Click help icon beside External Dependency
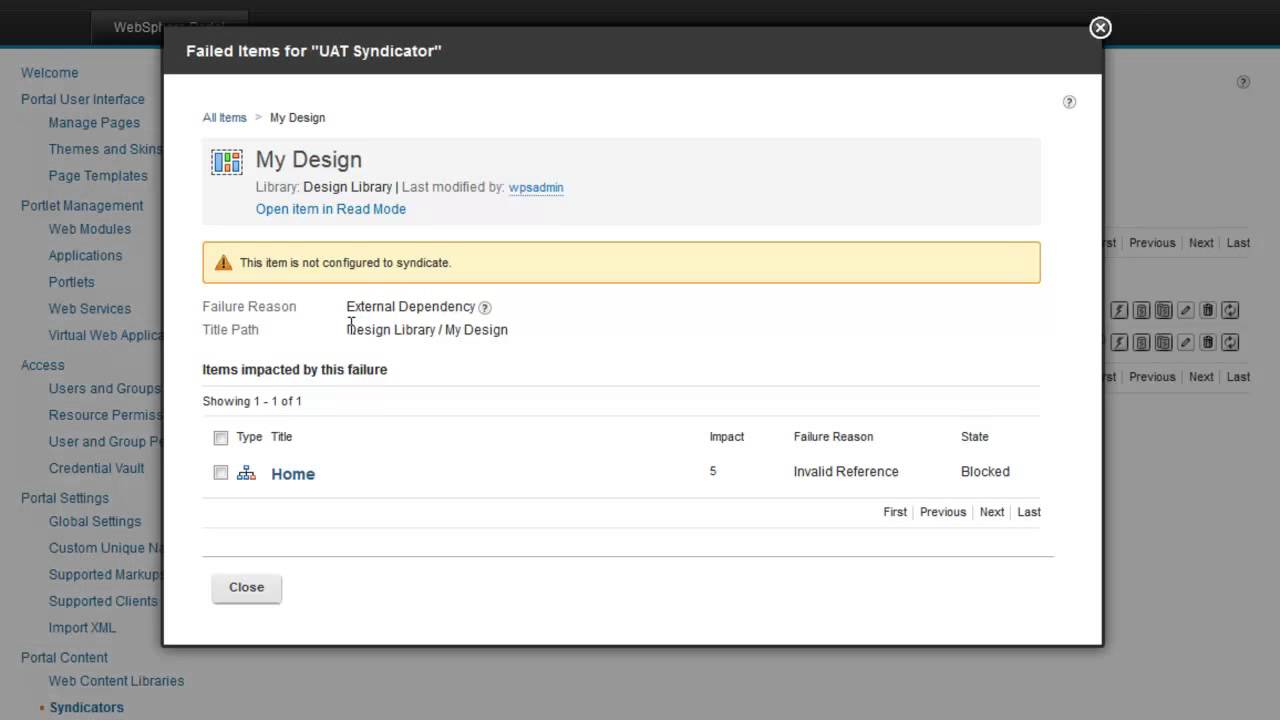This screenshot has width=1280, height=720. [x=485, y=308]
